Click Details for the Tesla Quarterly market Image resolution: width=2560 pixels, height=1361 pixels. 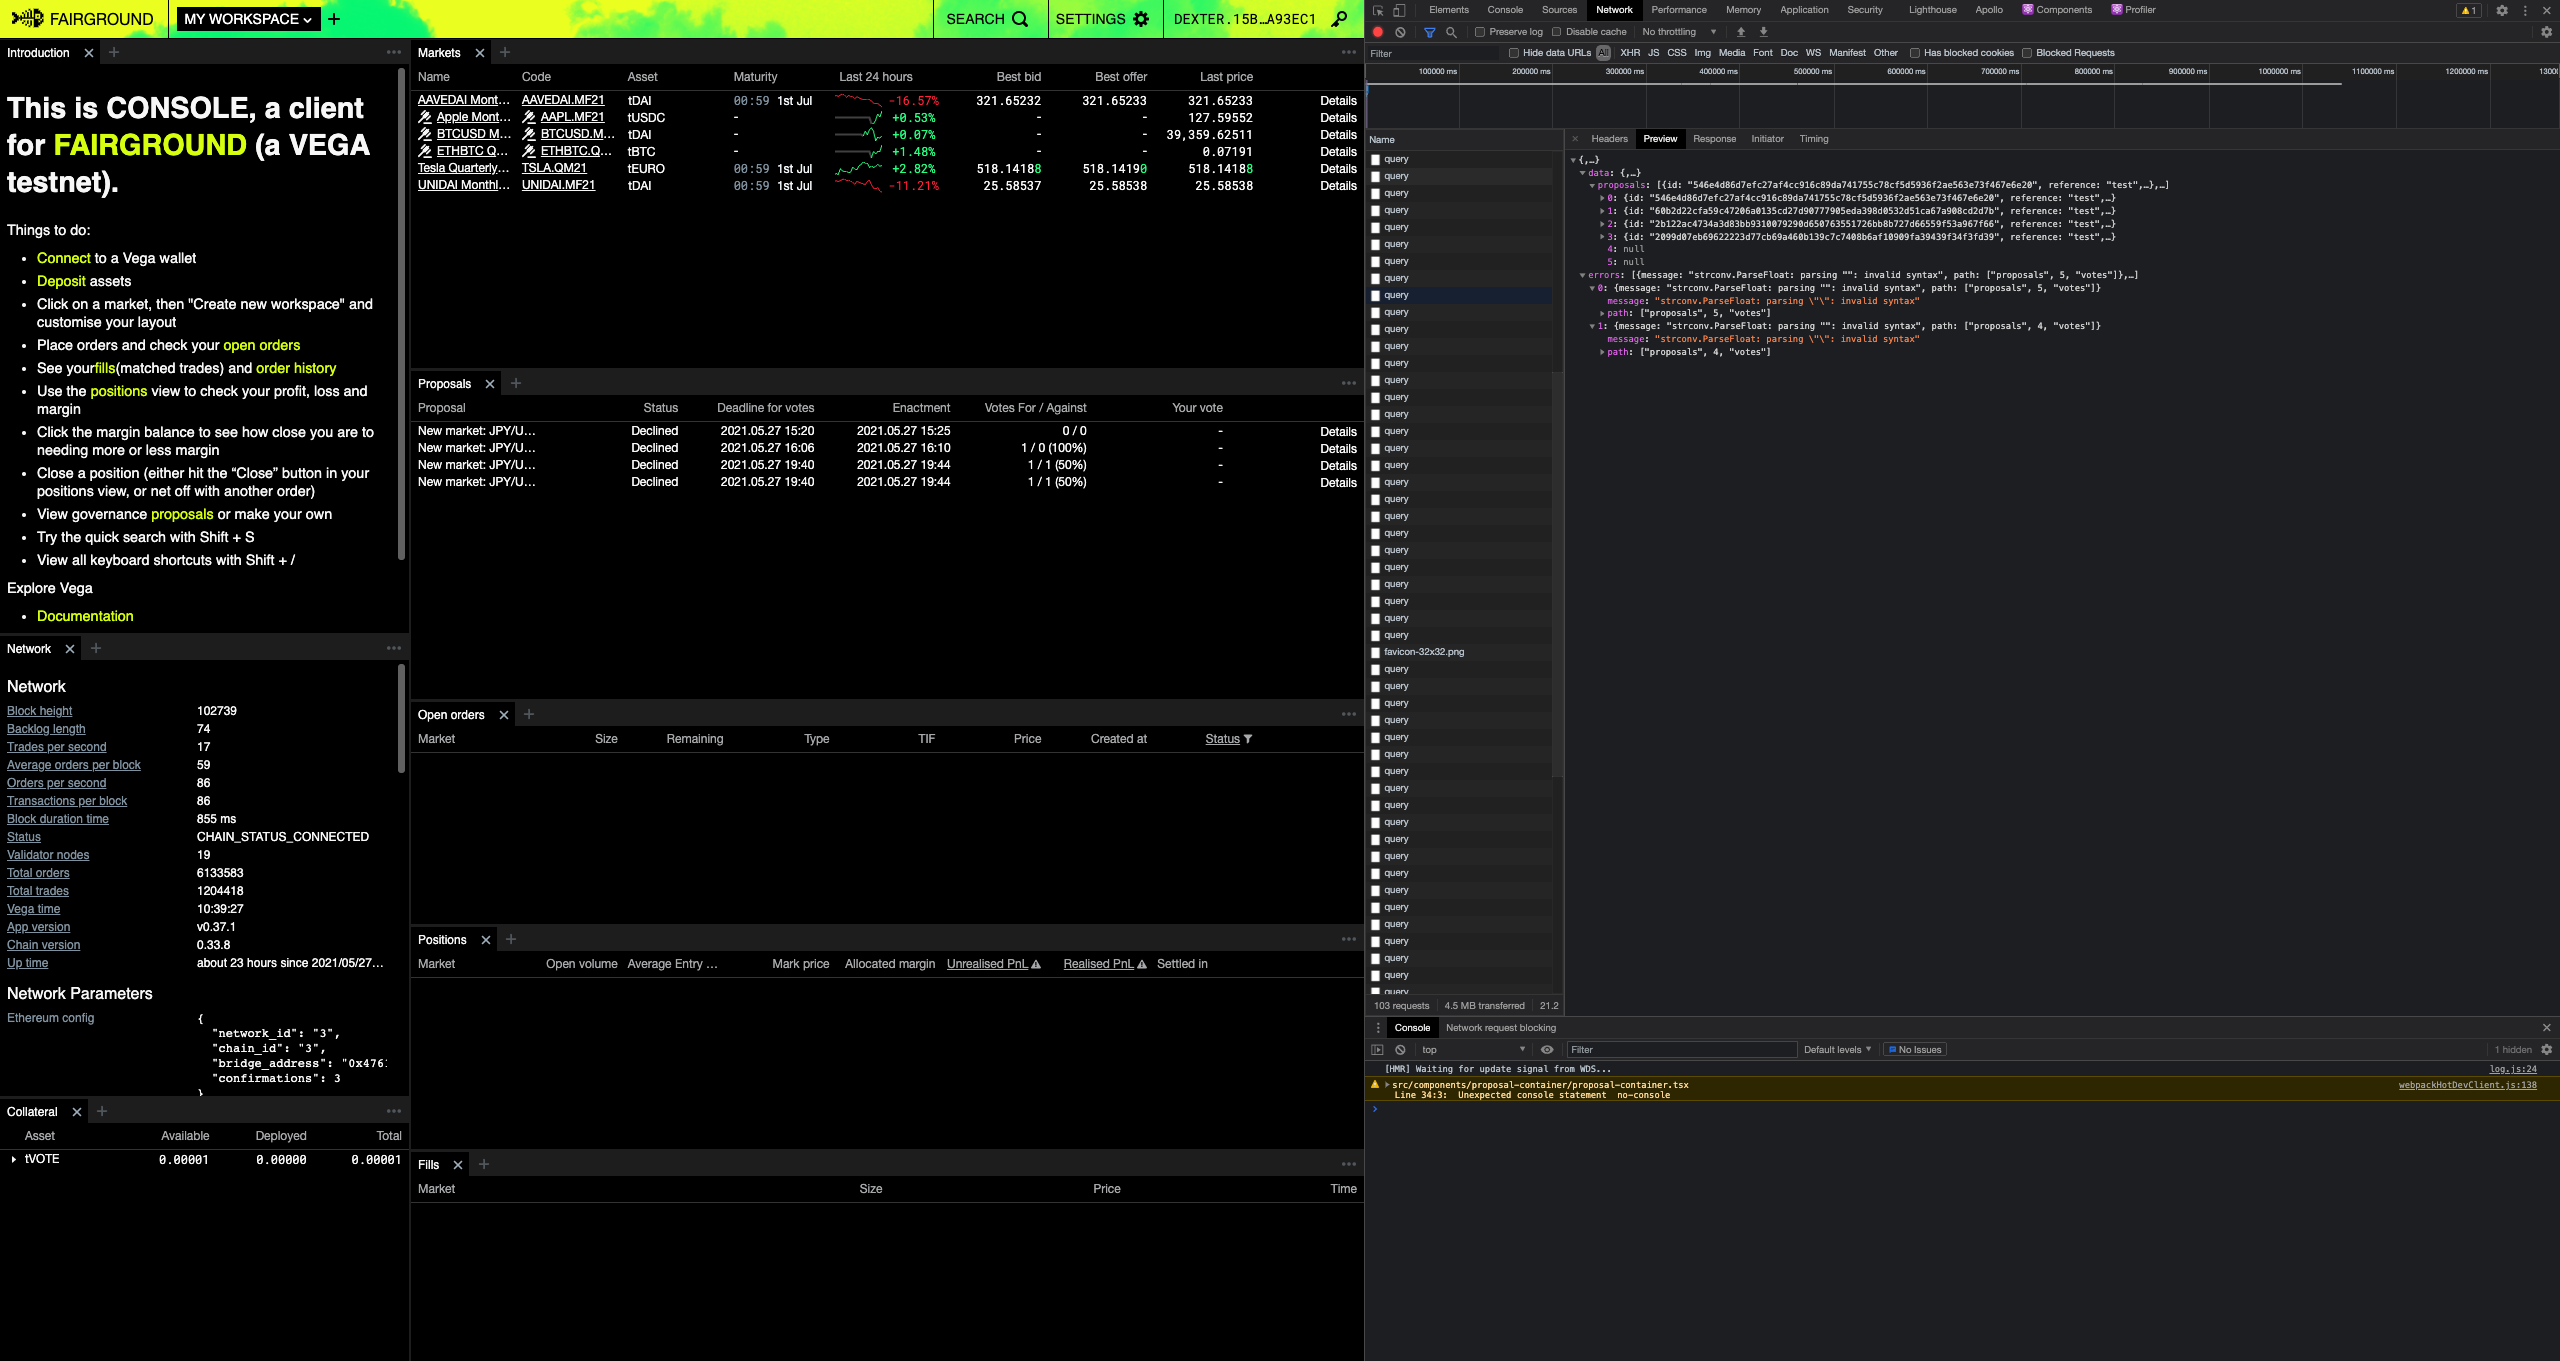1337,168
